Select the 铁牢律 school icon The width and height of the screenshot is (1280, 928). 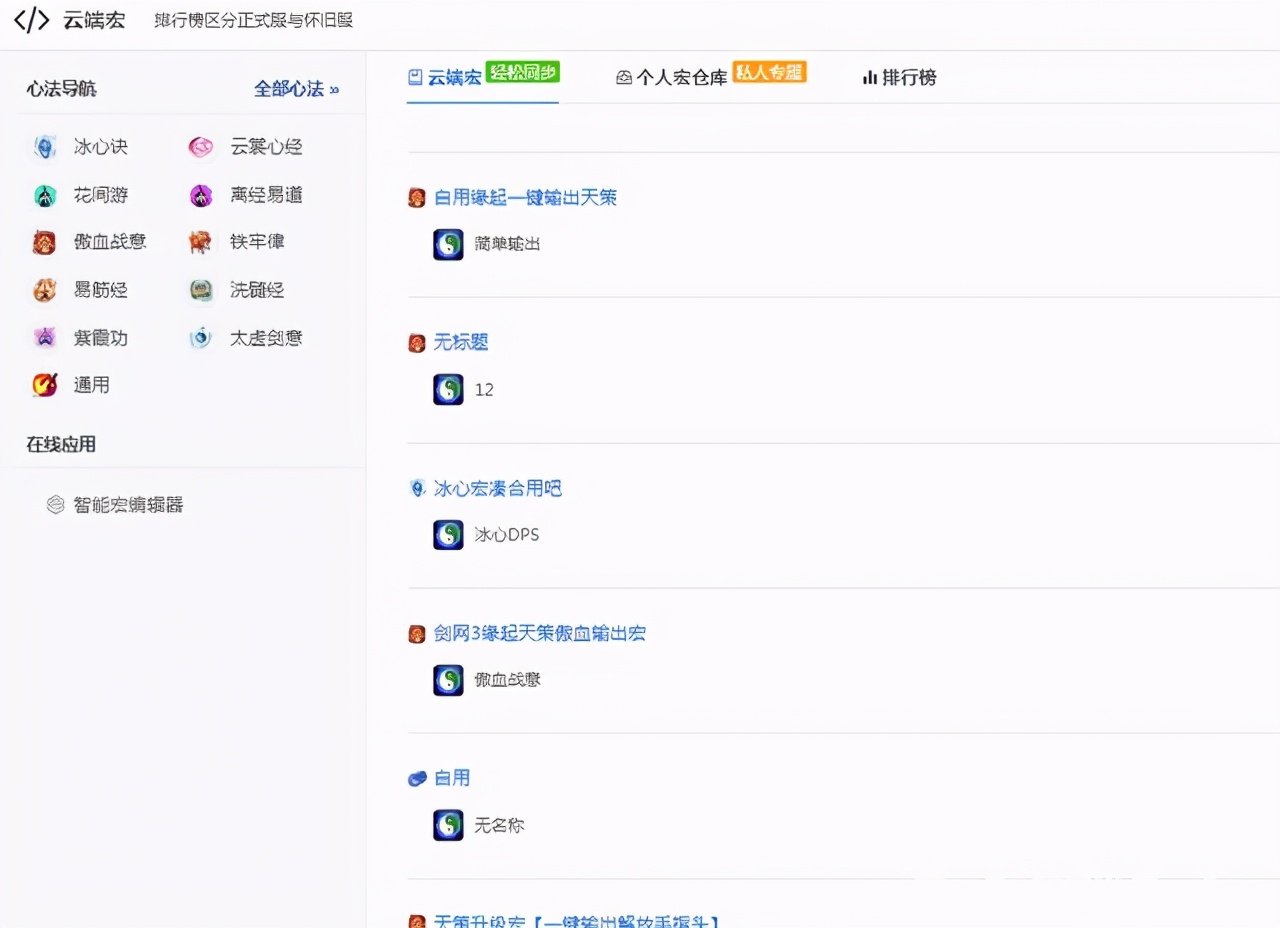(x=200, y=241)
